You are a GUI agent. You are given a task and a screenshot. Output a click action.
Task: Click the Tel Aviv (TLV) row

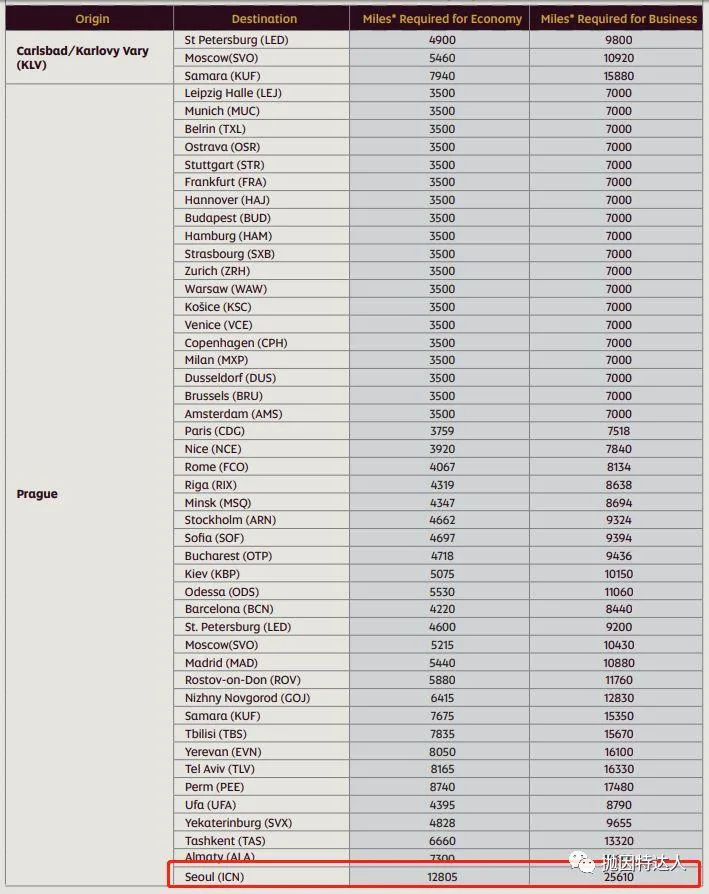click(217, 769)
